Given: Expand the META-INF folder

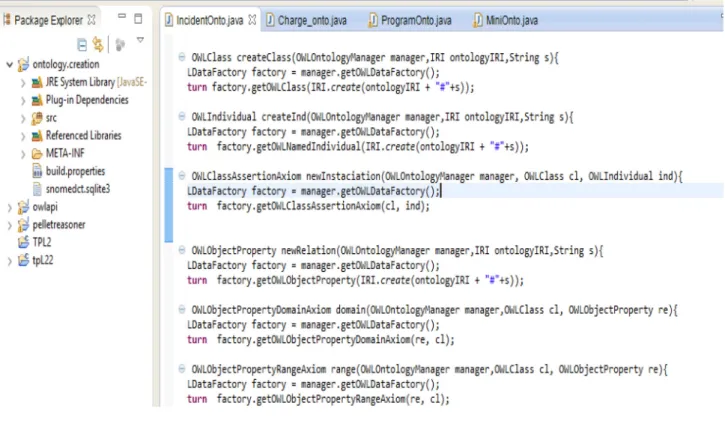Looking at the screenshot, I should coord(23,154).
